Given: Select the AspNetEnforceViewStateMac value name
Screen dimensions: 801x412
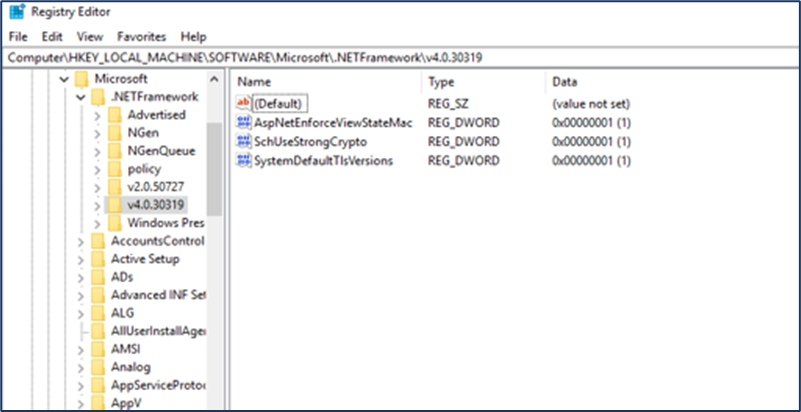Looking at the screenshot, I should tap(333, 123).
